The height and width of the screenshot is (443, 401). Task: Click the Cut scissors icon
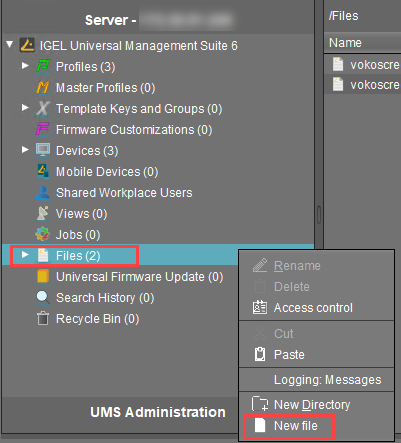coord(260,333)
